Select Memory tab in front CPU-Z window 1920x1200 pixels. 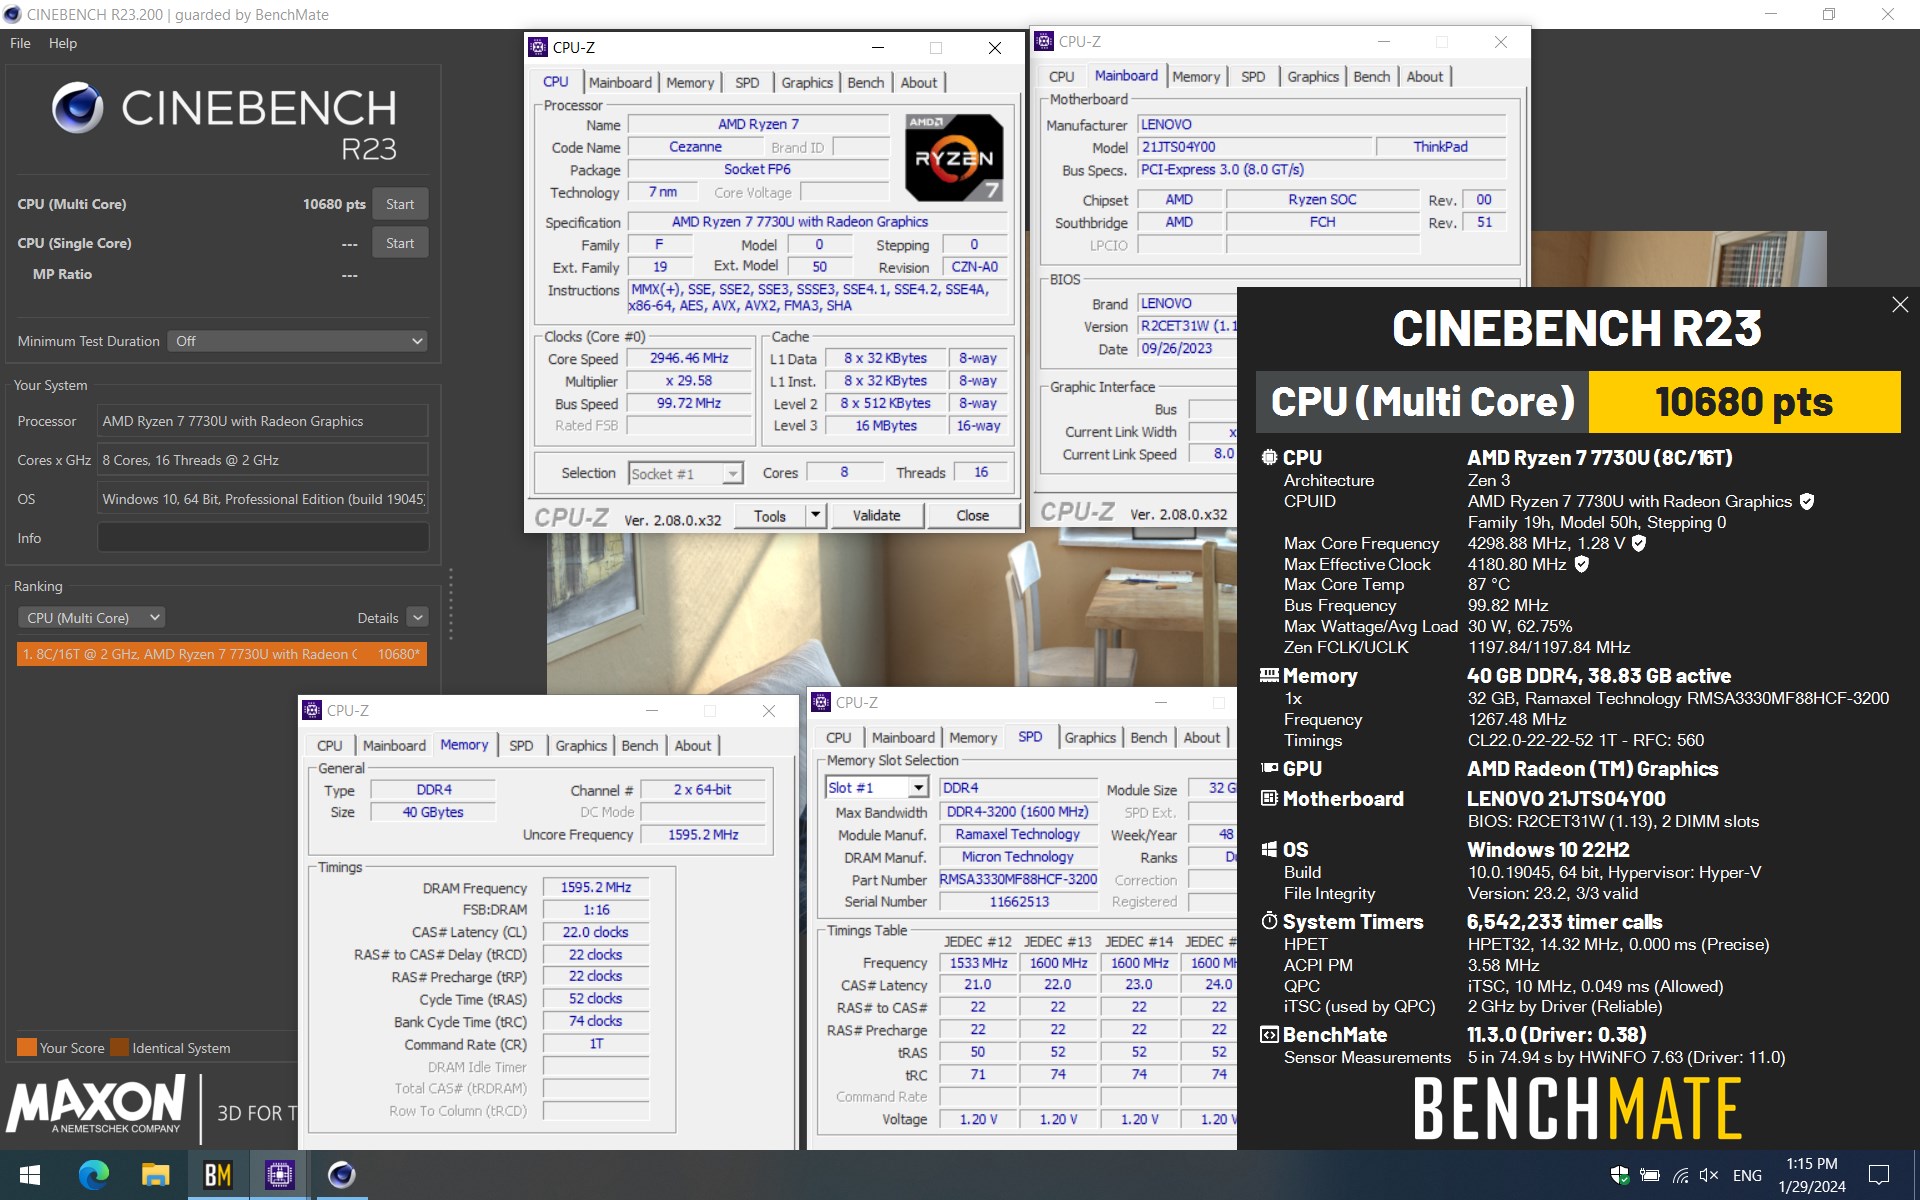point(690,83)
